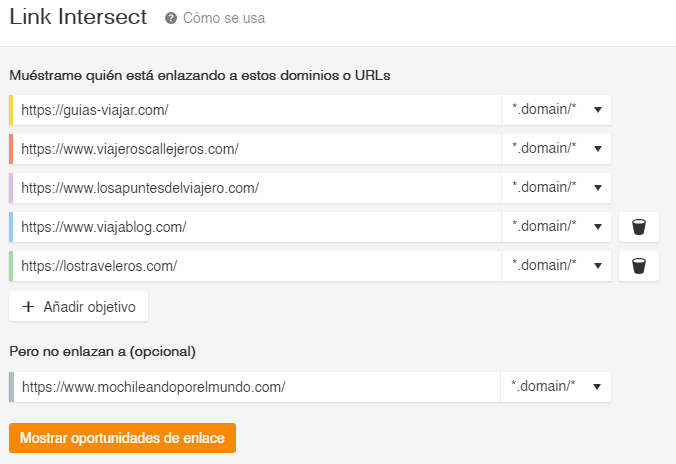The image size is (676, 464).
Task: Open the mode dropdown for guias-viajar.com
Action: [556, 110]
